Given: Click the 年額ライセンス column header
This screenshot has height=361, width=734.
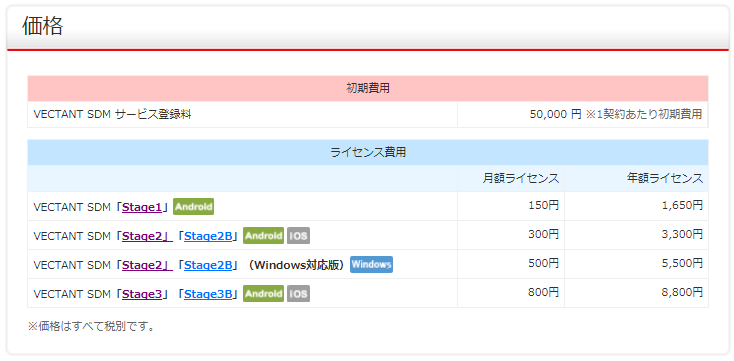Looking at the screenshot, I should pos(637,178).
